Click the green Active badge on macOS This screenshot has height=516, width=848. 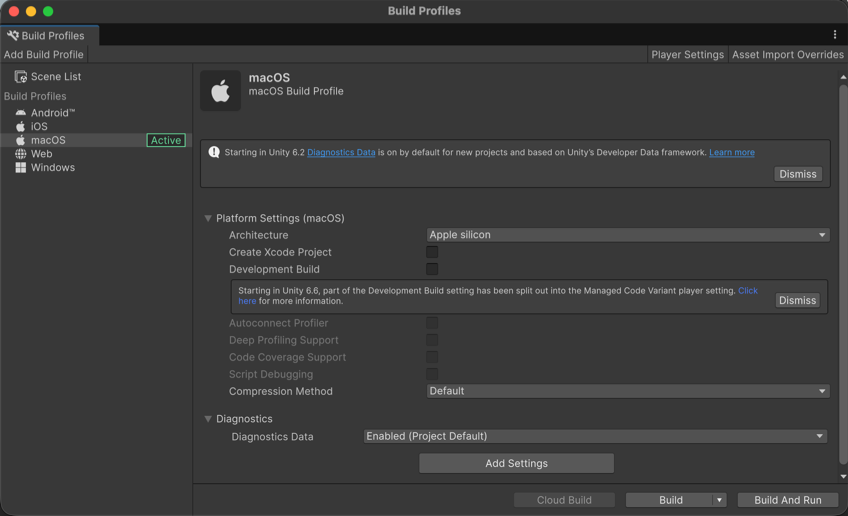click(x=166, y=140)
